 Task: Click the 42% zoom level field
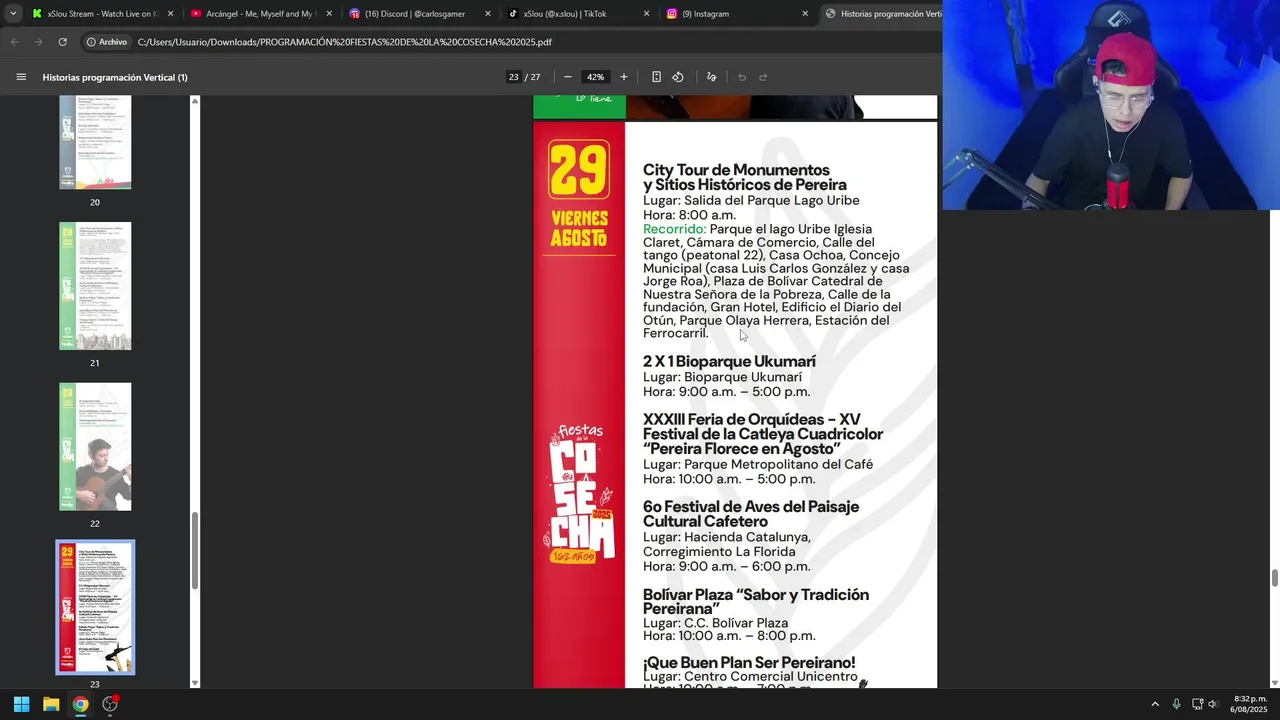596,77
